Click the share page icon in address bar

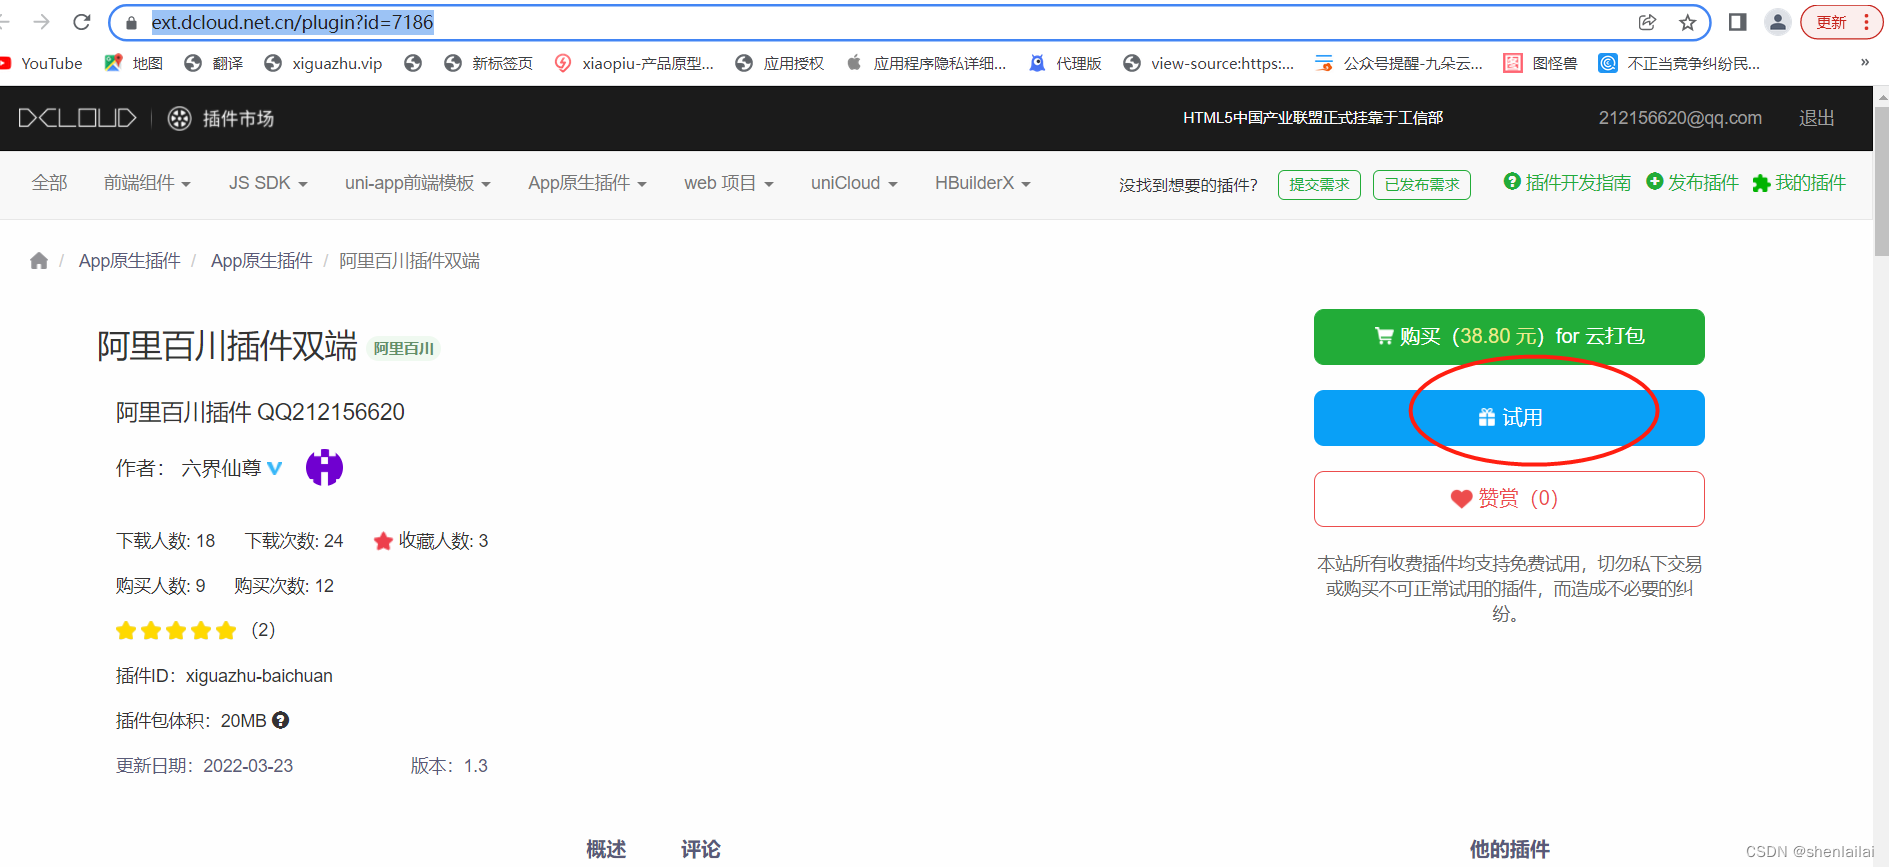click(x=1647, y=22)
